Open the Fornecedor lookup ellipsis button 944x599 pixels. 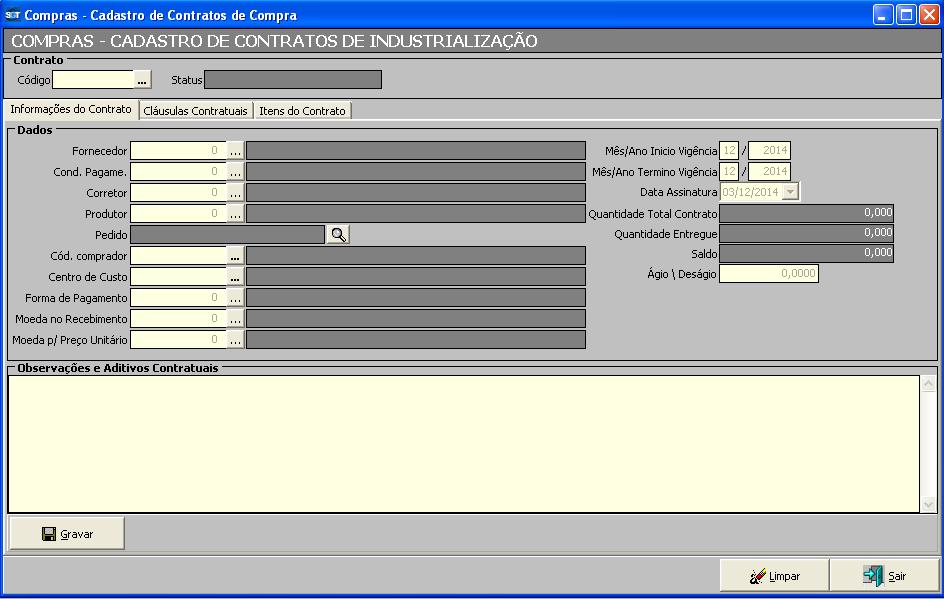(x=235, y=151)
